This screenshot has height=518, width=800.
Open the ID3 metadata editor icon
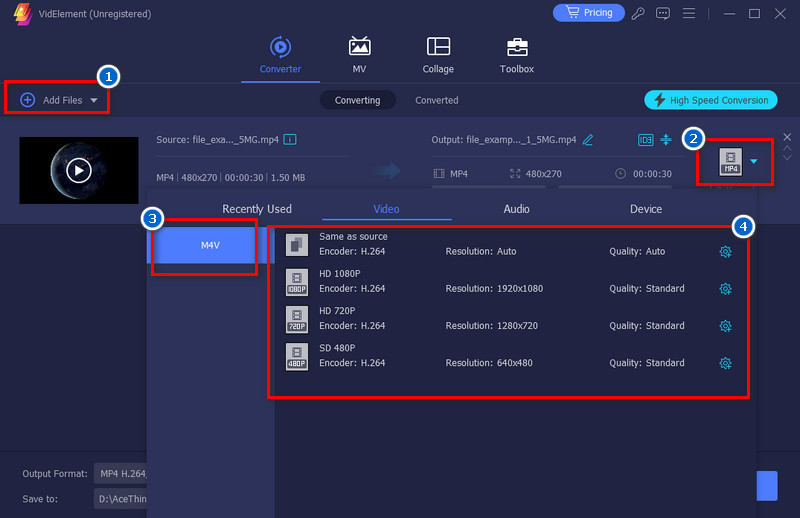tap(645, 139)
